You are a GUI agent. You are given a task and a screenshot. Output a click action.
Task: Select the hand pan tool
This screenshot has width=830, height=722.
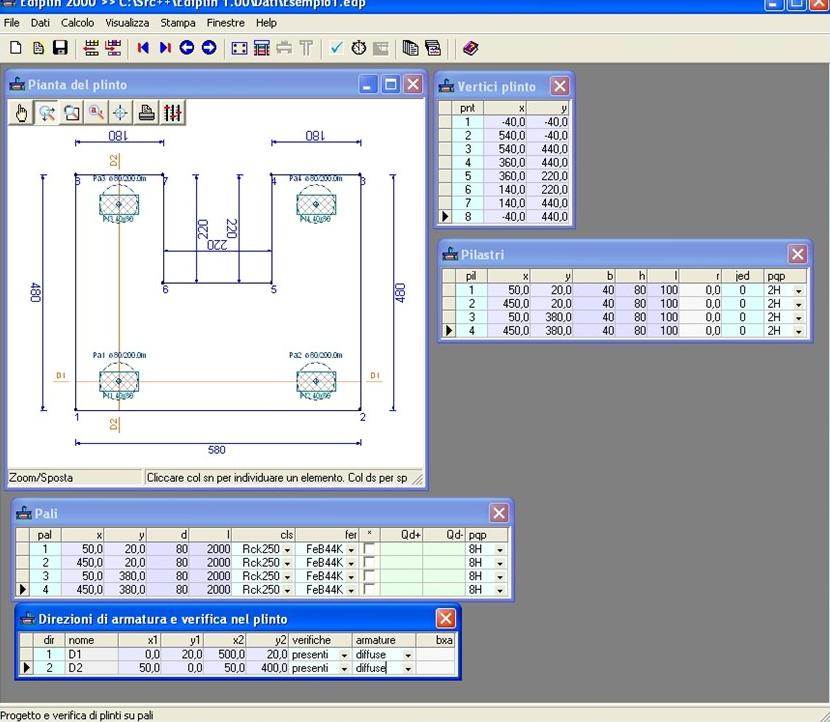(x=22, y=113)
